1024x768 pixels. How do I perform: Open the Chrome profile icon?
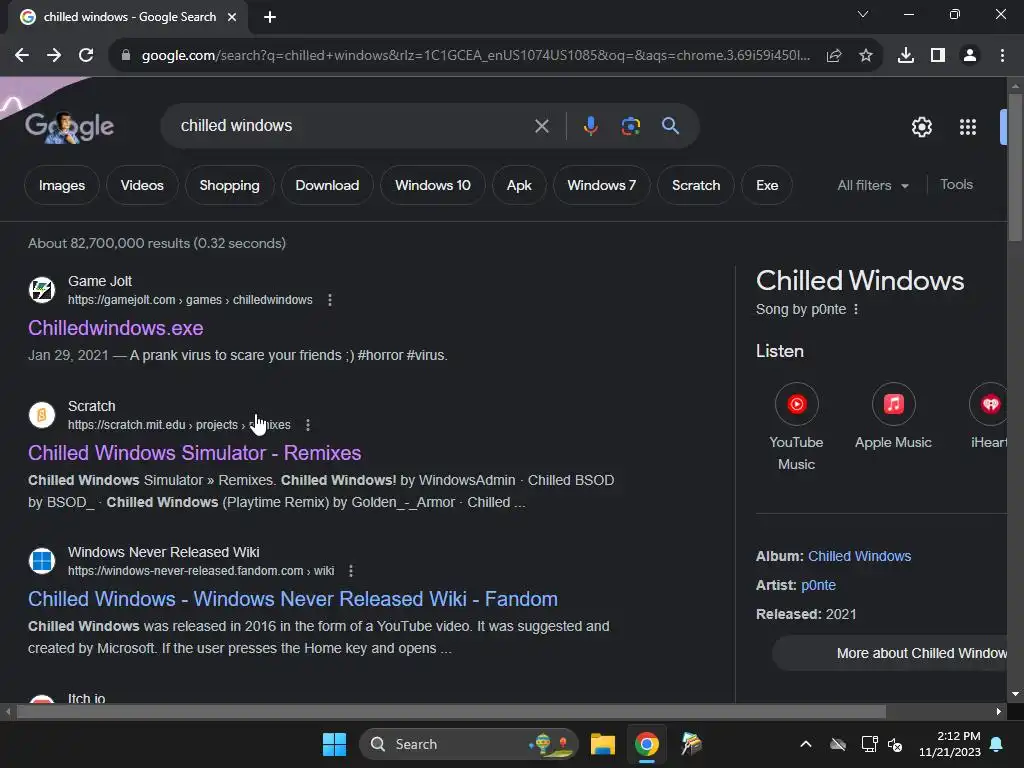click(x=970, y=56)
